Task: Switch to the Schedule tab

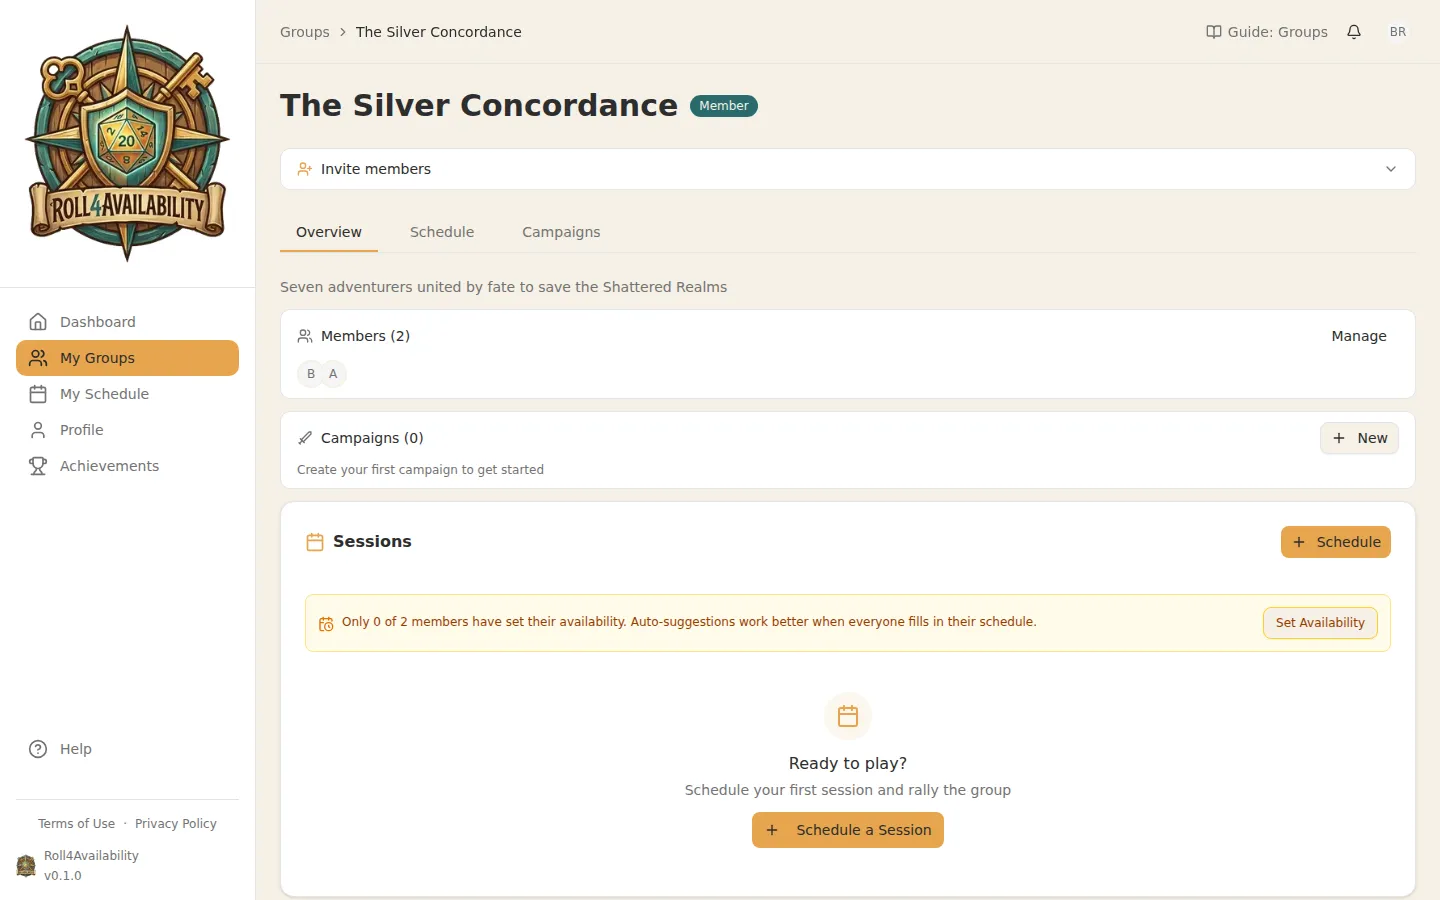Action: pos(442,232)
